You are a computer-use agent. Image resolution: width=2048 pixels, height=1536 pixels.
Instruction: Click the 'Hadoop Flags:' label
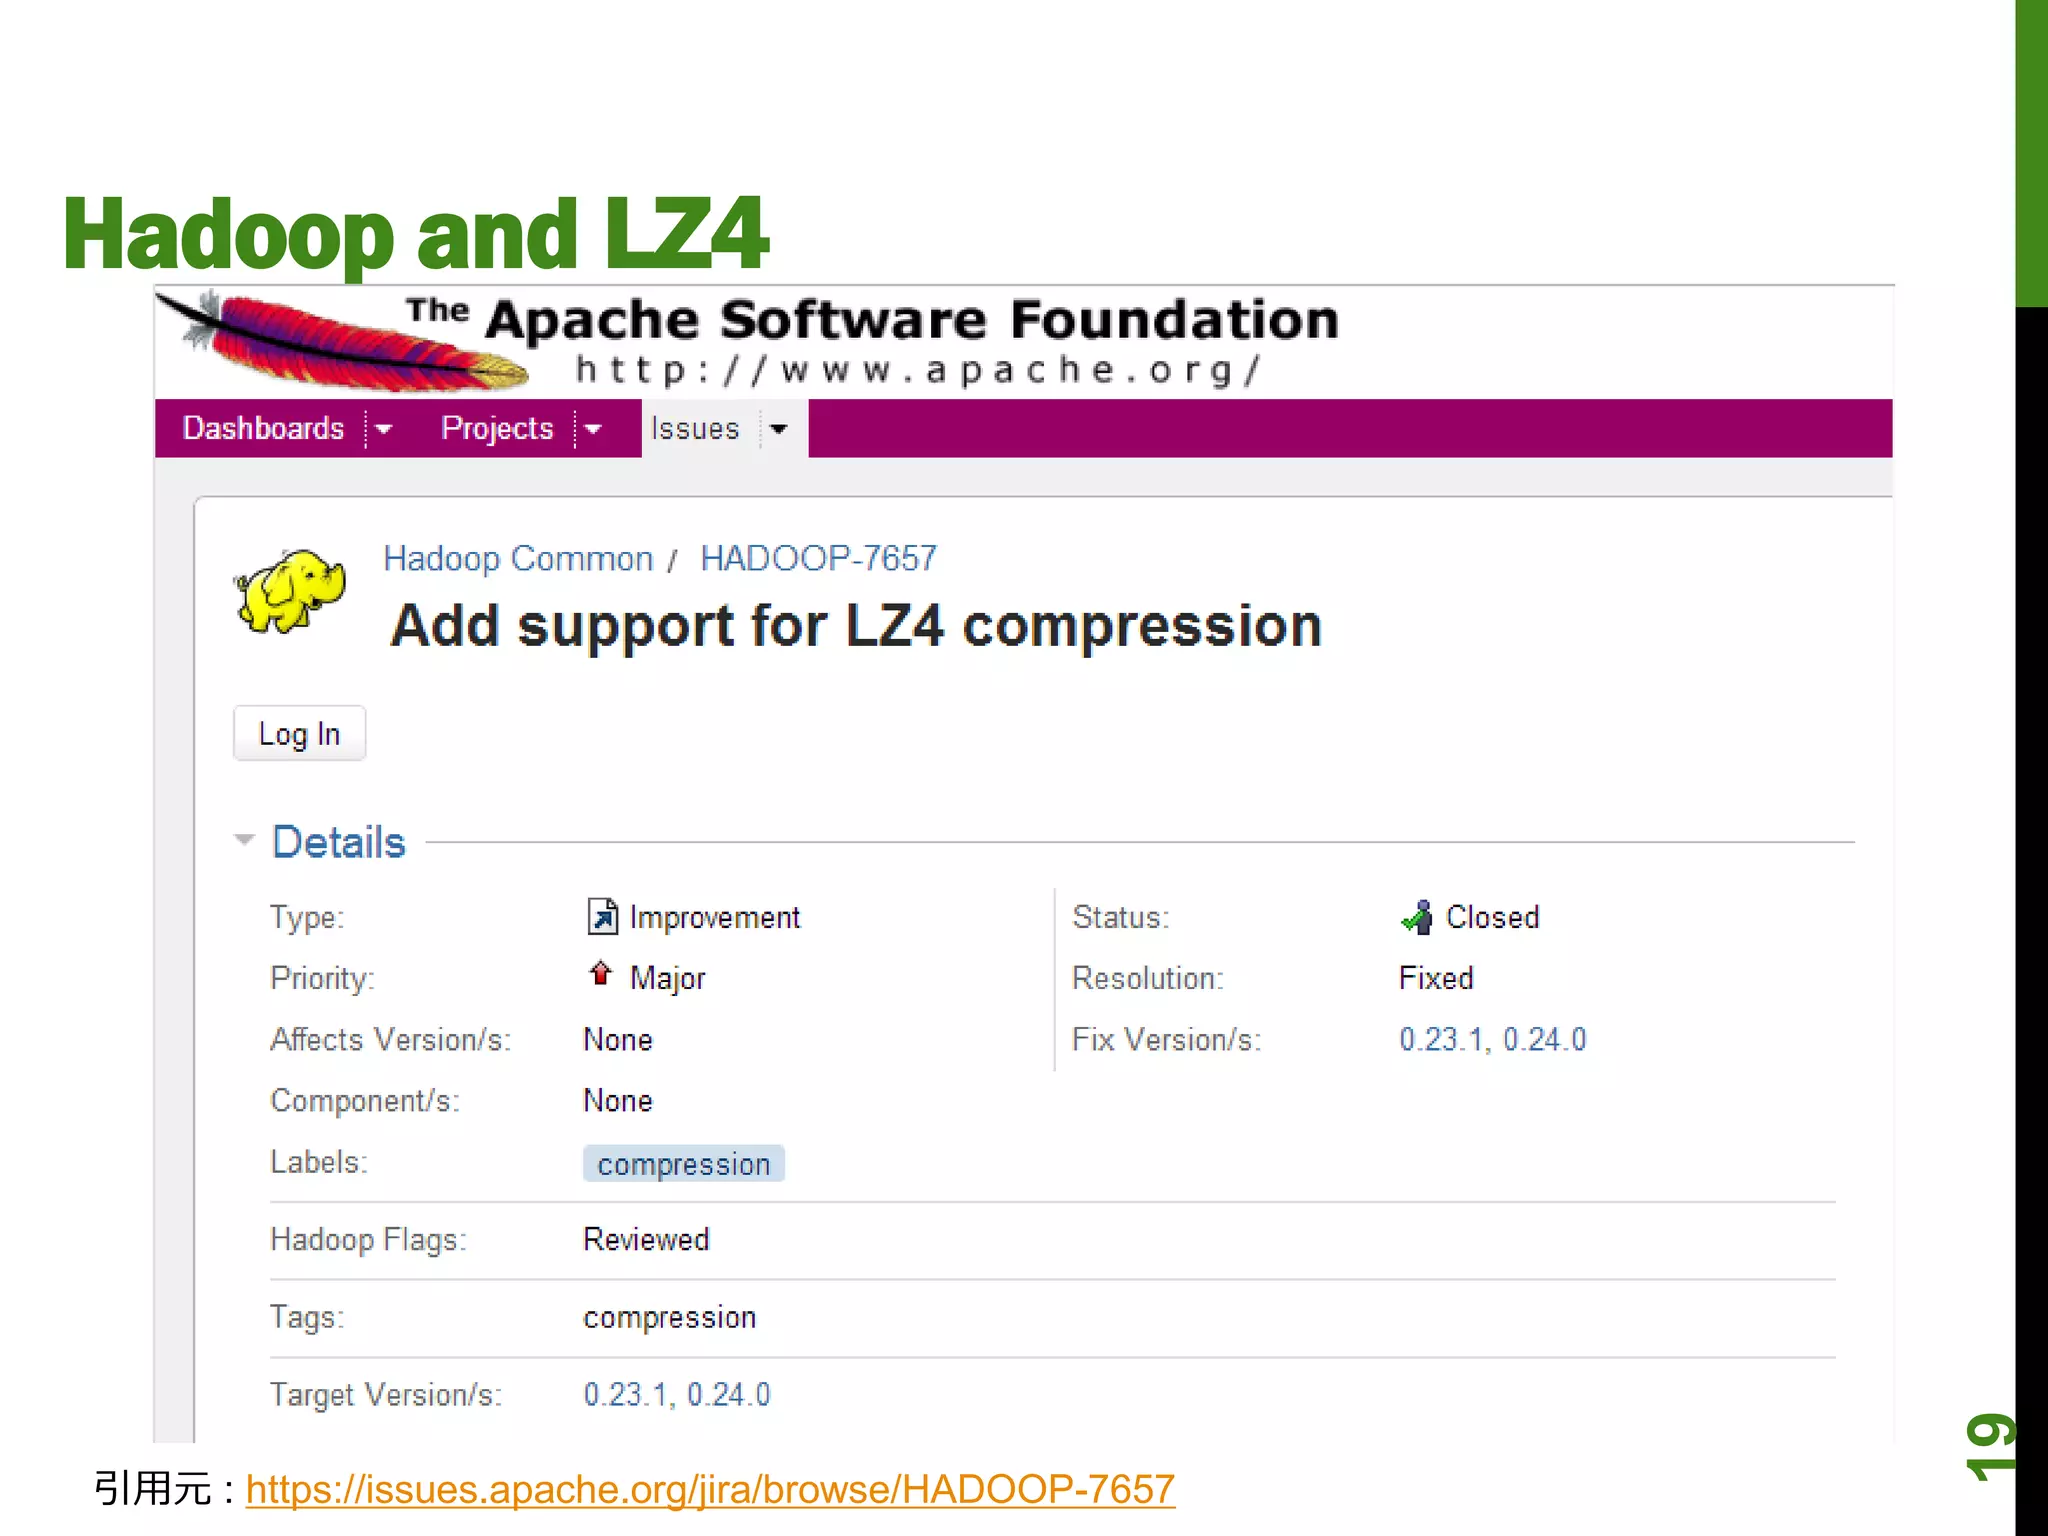[x=368, y=1240]
